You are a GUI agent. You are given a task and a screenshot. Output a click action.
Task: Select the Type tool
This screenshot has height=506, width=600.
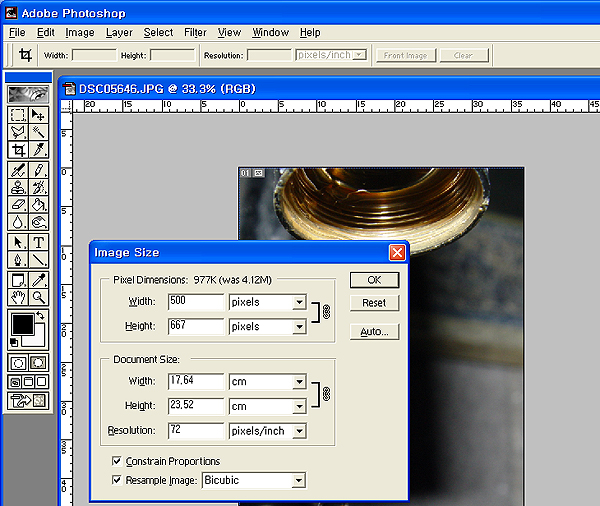[x=38, y=242]
